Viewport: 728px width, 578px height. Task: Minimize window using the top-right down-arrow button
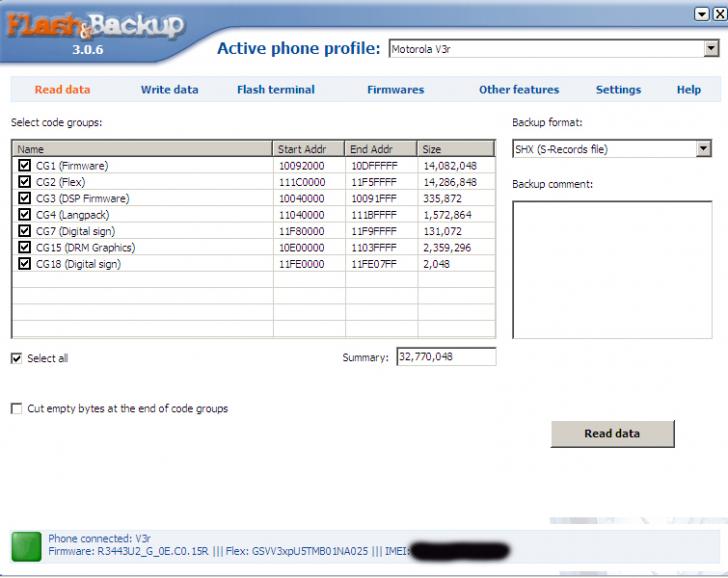click(702, 14)
